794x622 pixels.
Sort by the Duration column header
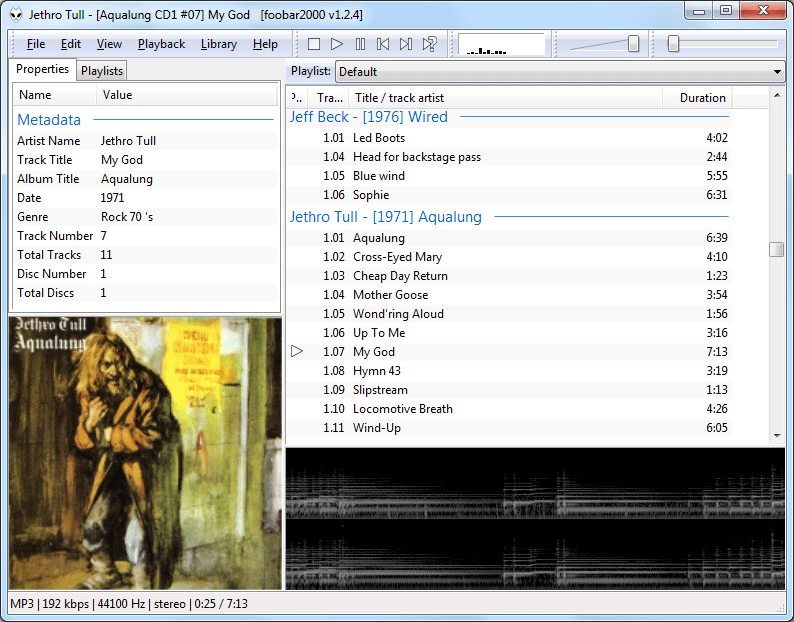(x=697, y=98)
